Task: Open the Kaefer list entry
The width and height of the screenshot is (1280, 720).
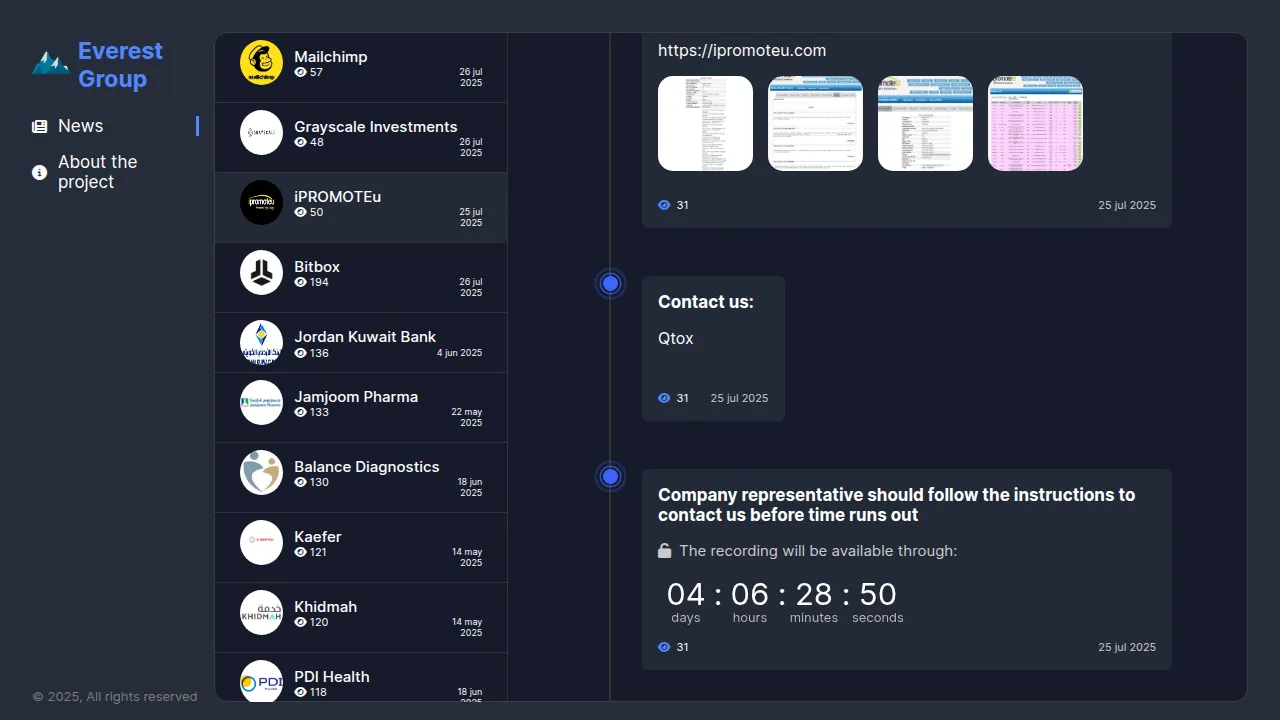Action: coord(318,537)
